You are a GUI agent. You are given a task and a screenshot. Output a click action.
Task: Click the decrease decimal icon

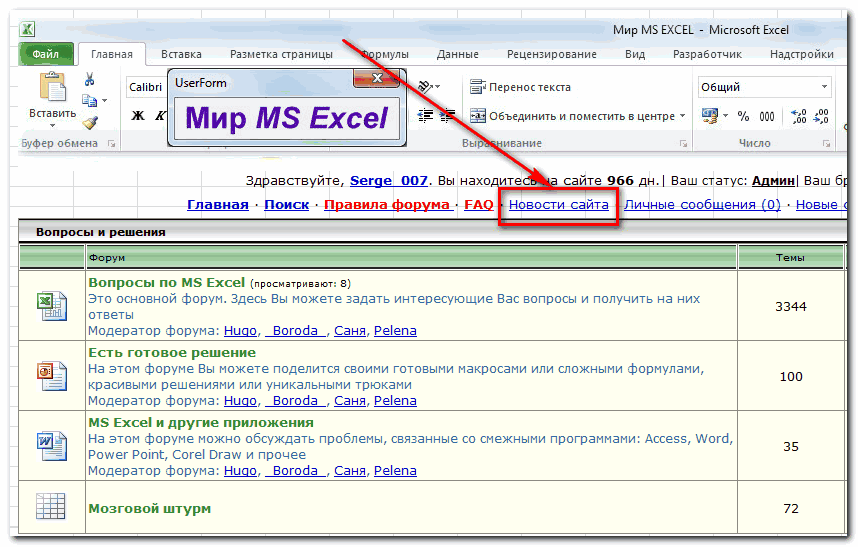coord(821,116)
